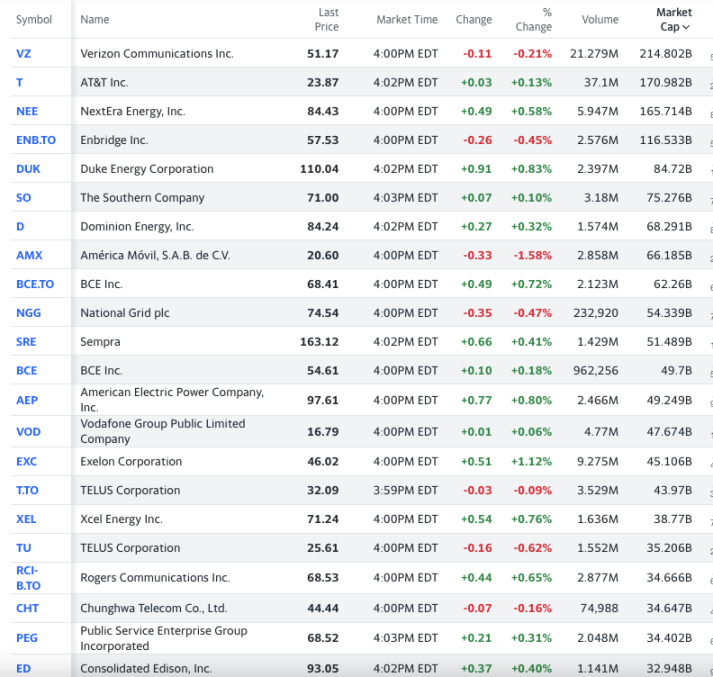The width and height of the screenshot is (713, 677).
Task: Go to the NGG stock page link
Action: click(28, 313)
